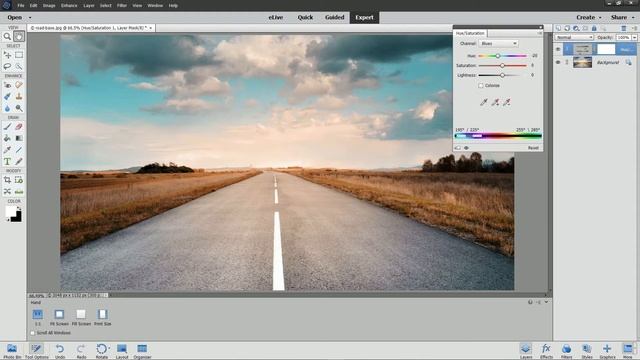Viewport: 640px width, 360px height.
Task: Select the Quick Selection tool
Action: 19,66
